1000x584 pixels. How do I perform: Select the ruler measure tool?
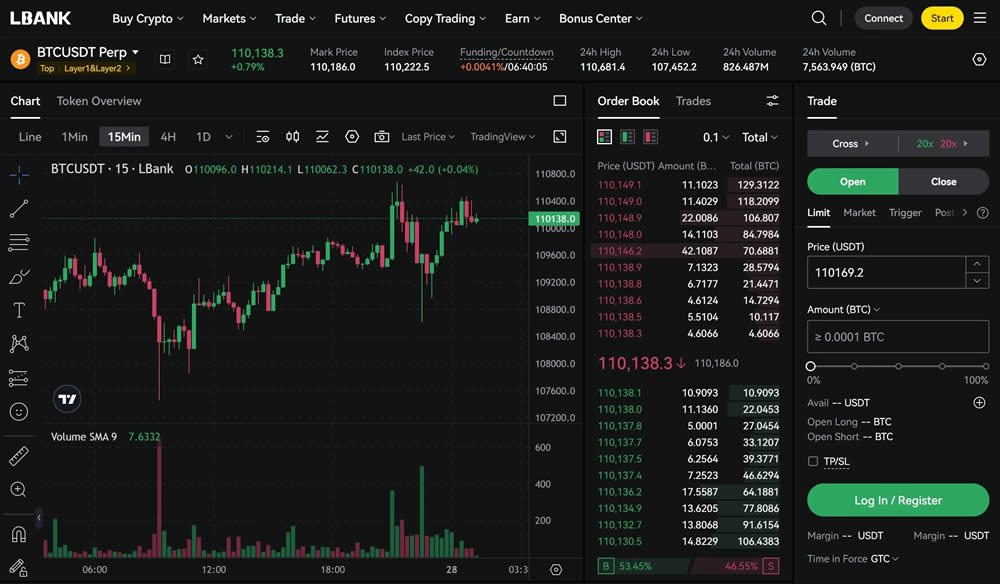point(18,456)
